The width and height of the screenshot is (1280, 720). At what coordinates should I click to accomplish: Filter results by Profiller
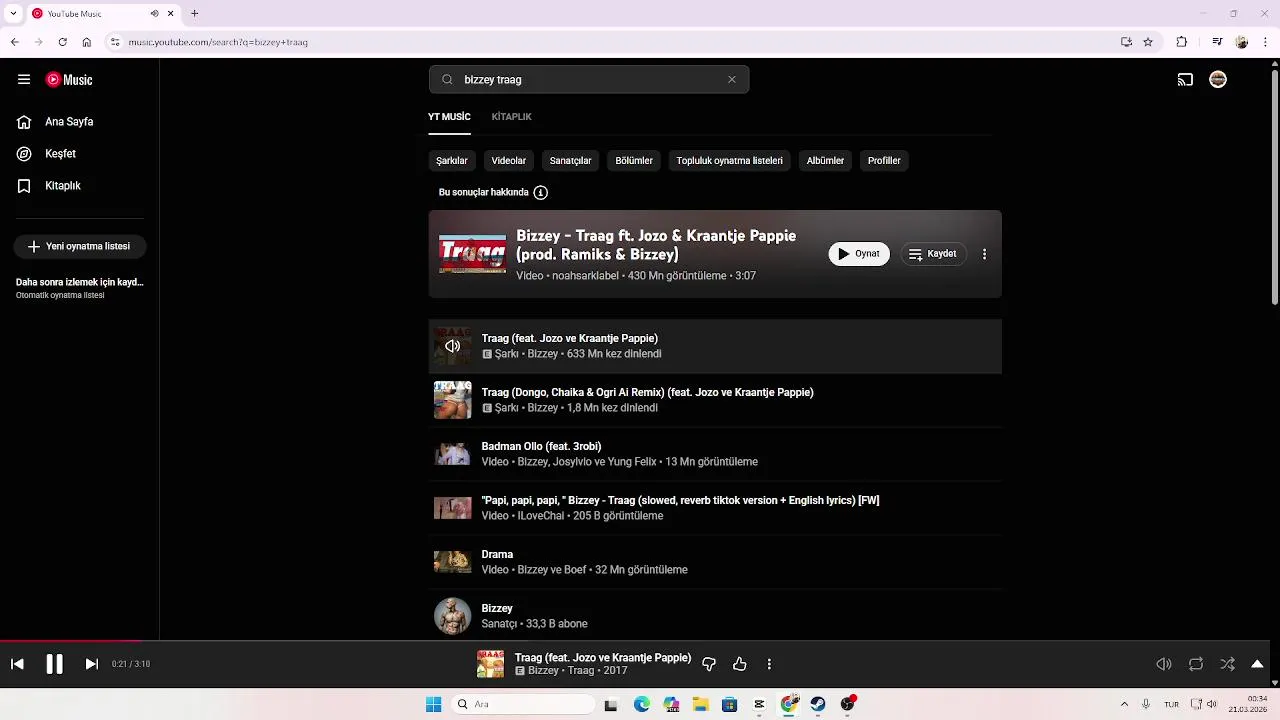pyautogui.click(x=884, y=161)
